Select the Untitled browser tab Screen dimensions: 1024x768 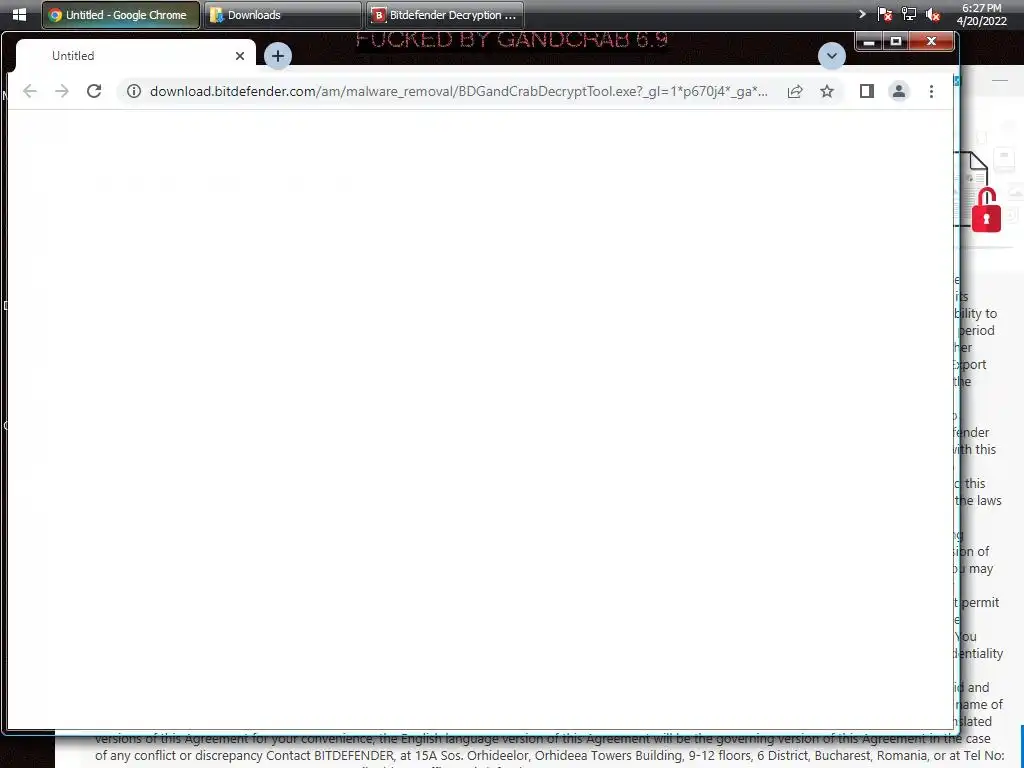pos(135,56)
